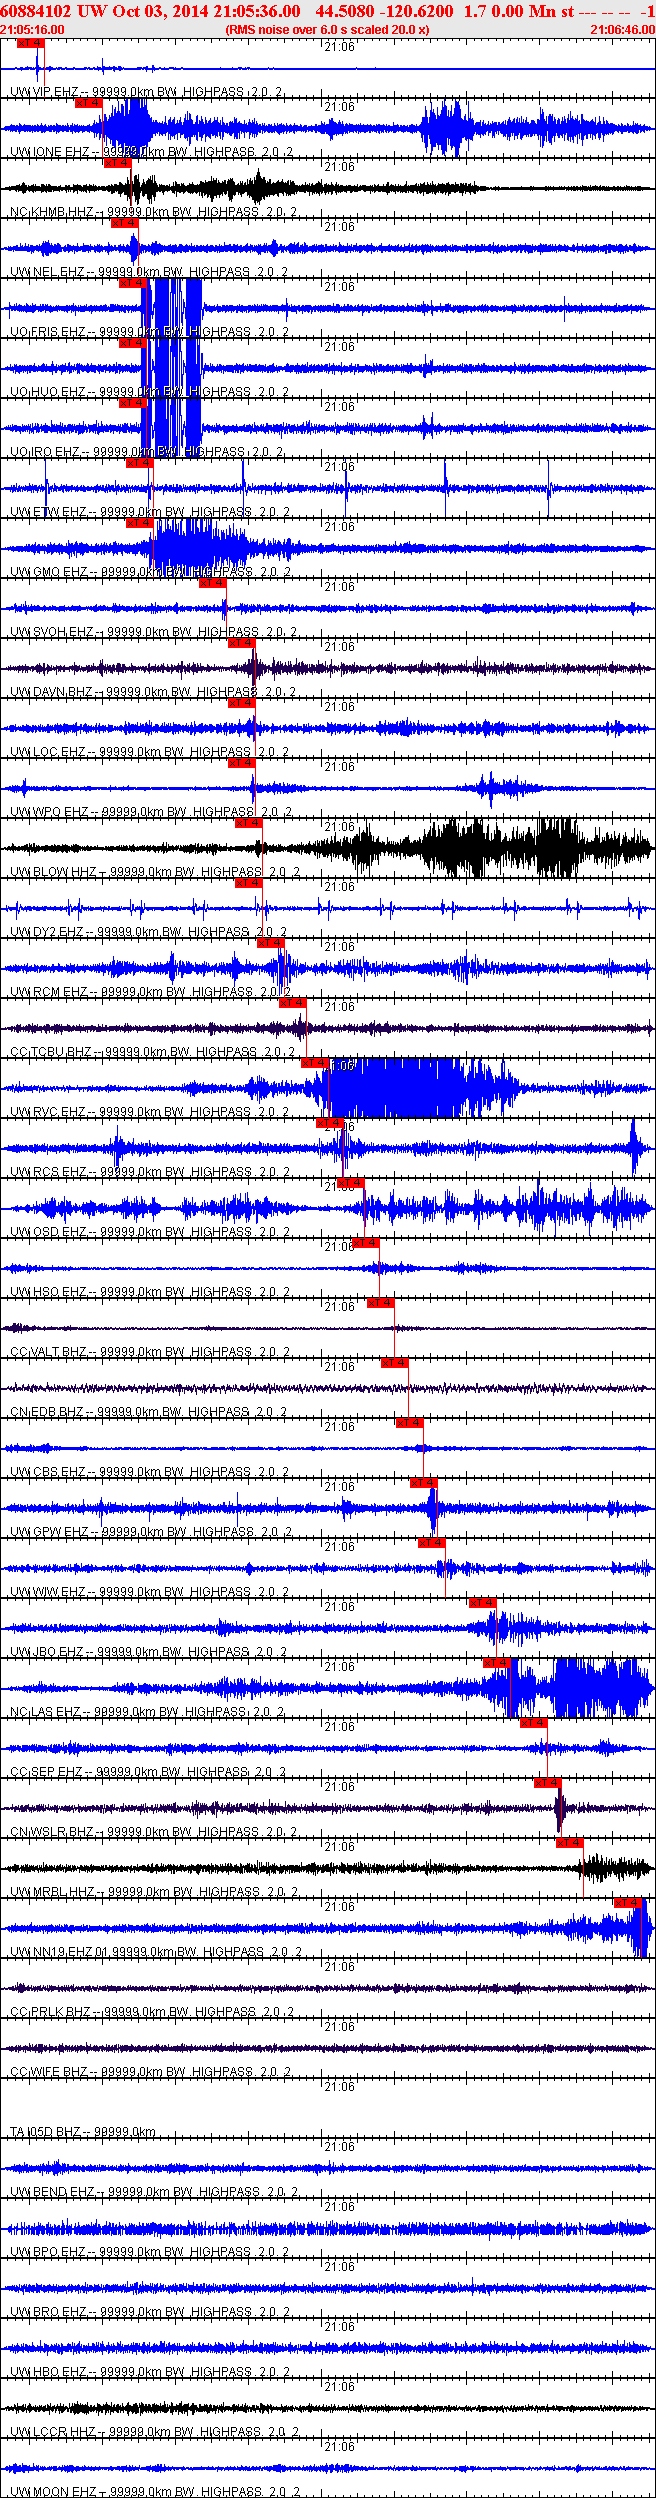656x2498 pixels.
Task: Click the UO HUO EHZ station label
Action: 150,392
